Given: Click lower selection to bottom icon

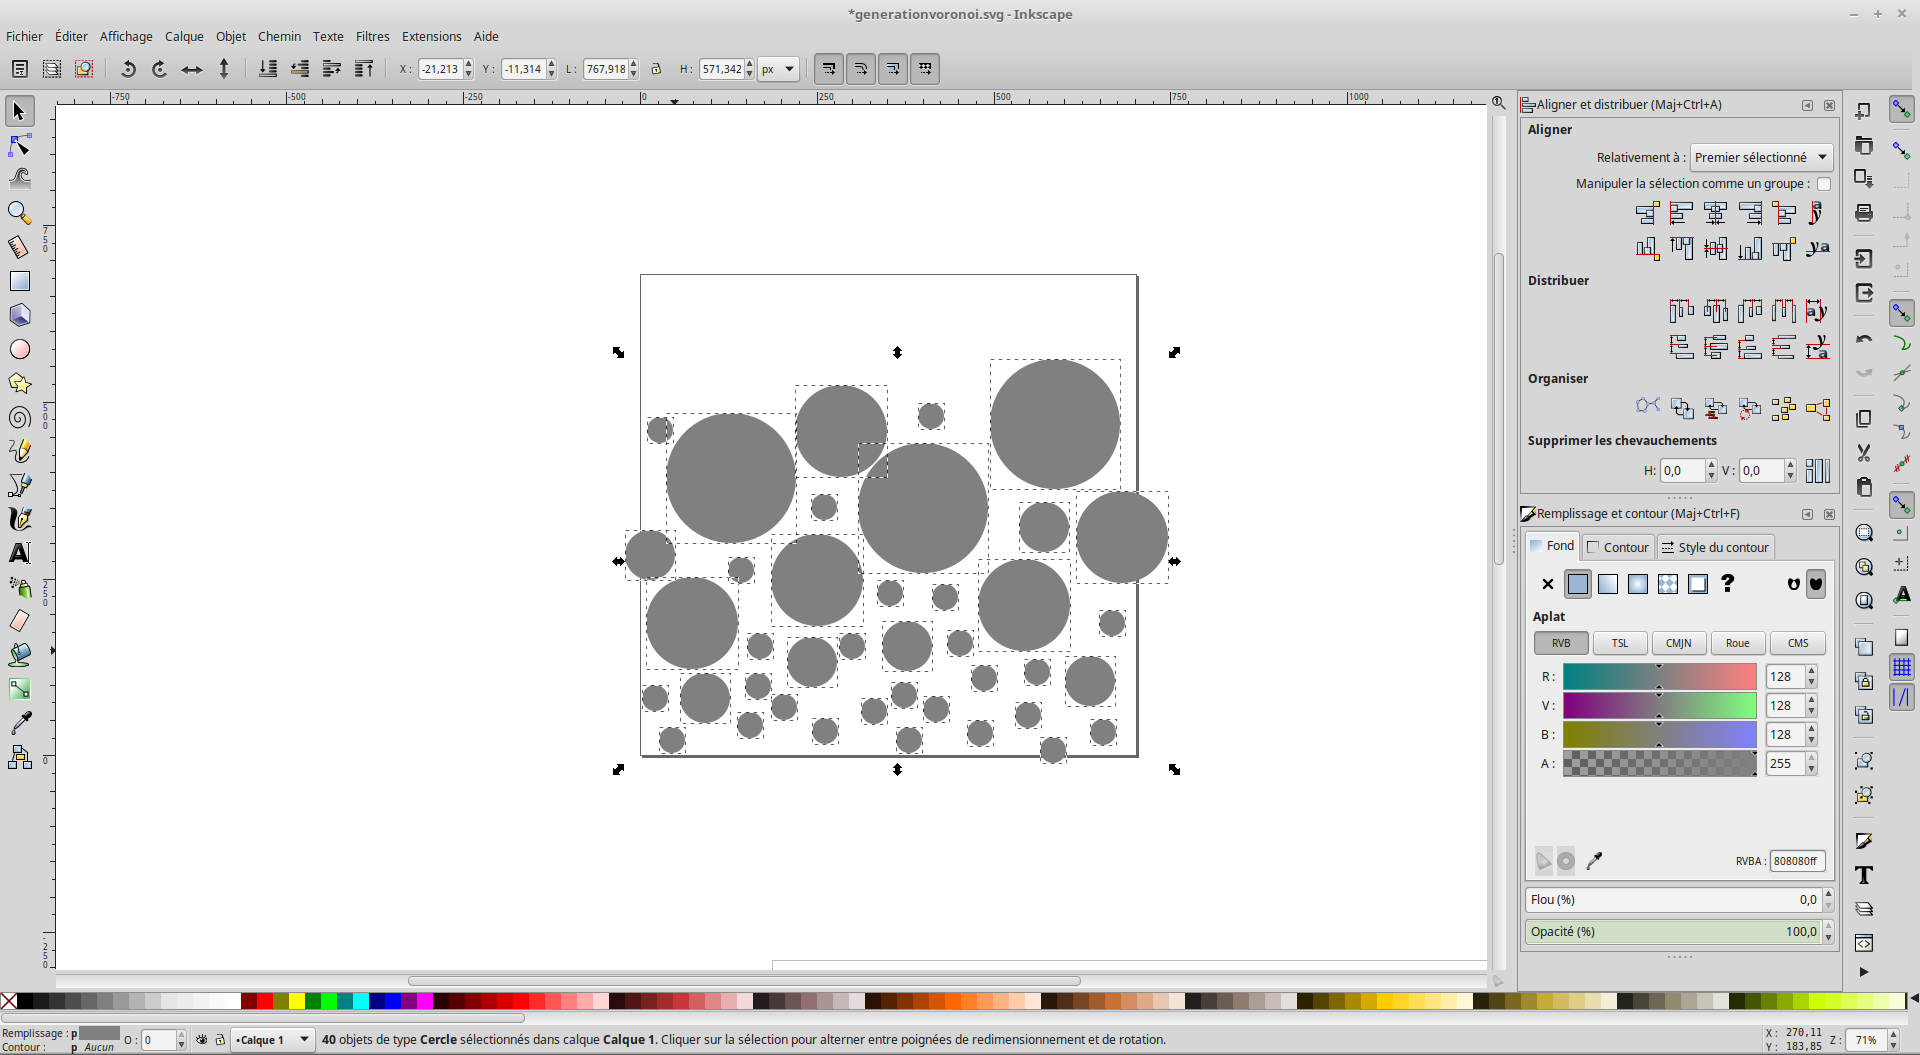Looking at the screenshot, I should tap(268, 69).
